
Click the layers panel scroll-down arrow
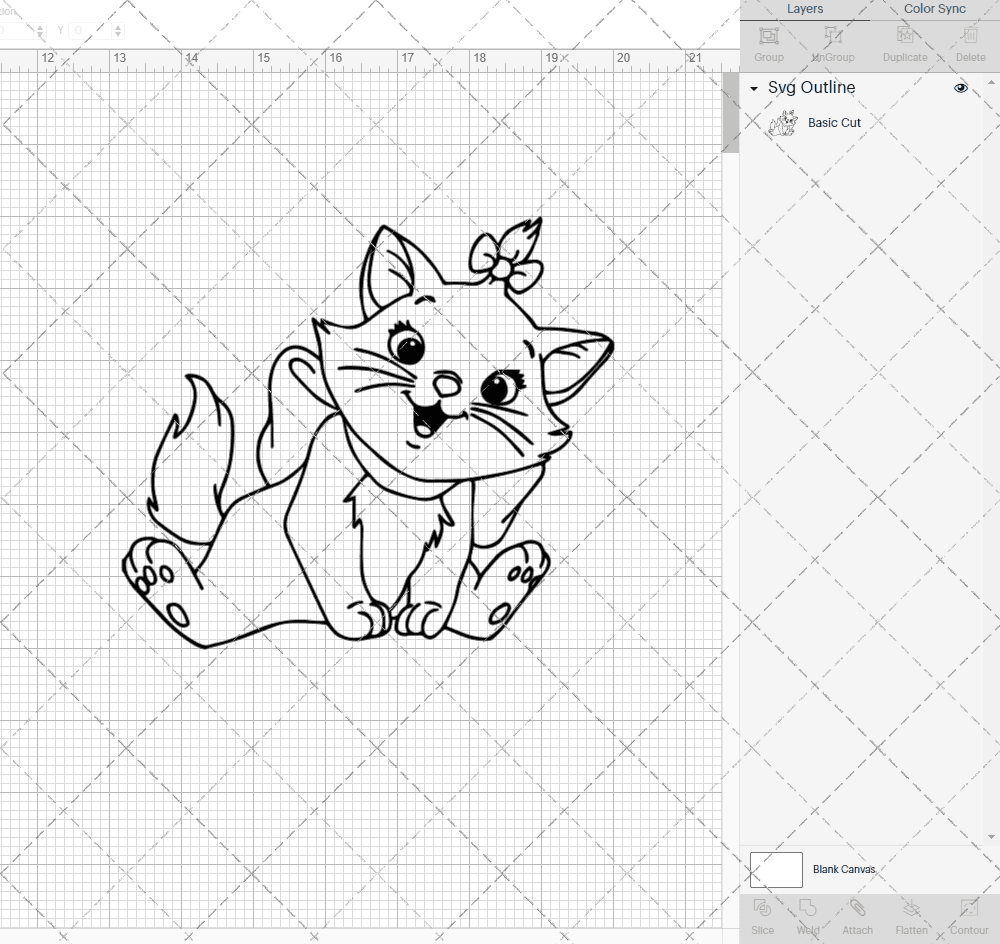[x=990, y=837]
